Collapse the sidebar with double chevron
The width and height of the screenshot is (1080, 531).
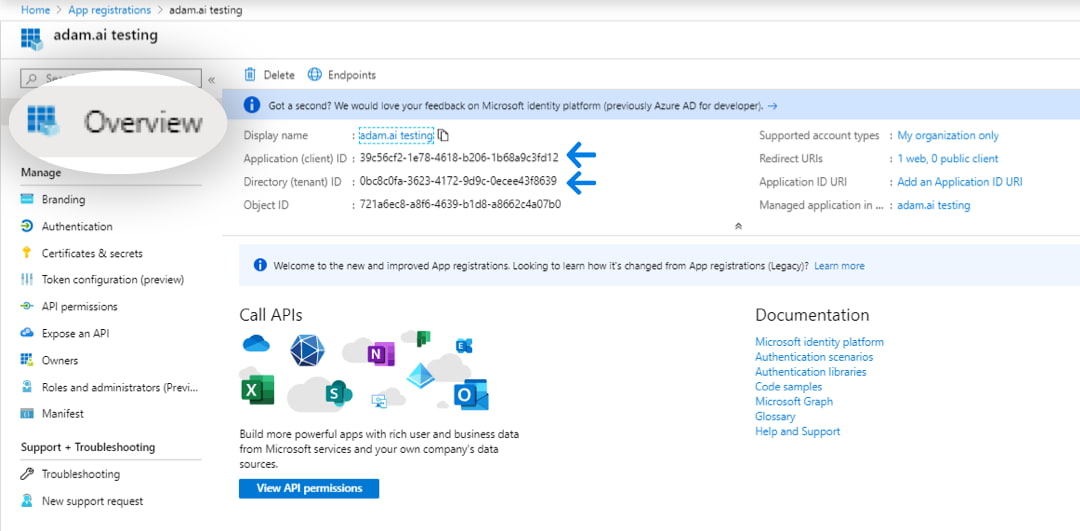pos(211,80)
